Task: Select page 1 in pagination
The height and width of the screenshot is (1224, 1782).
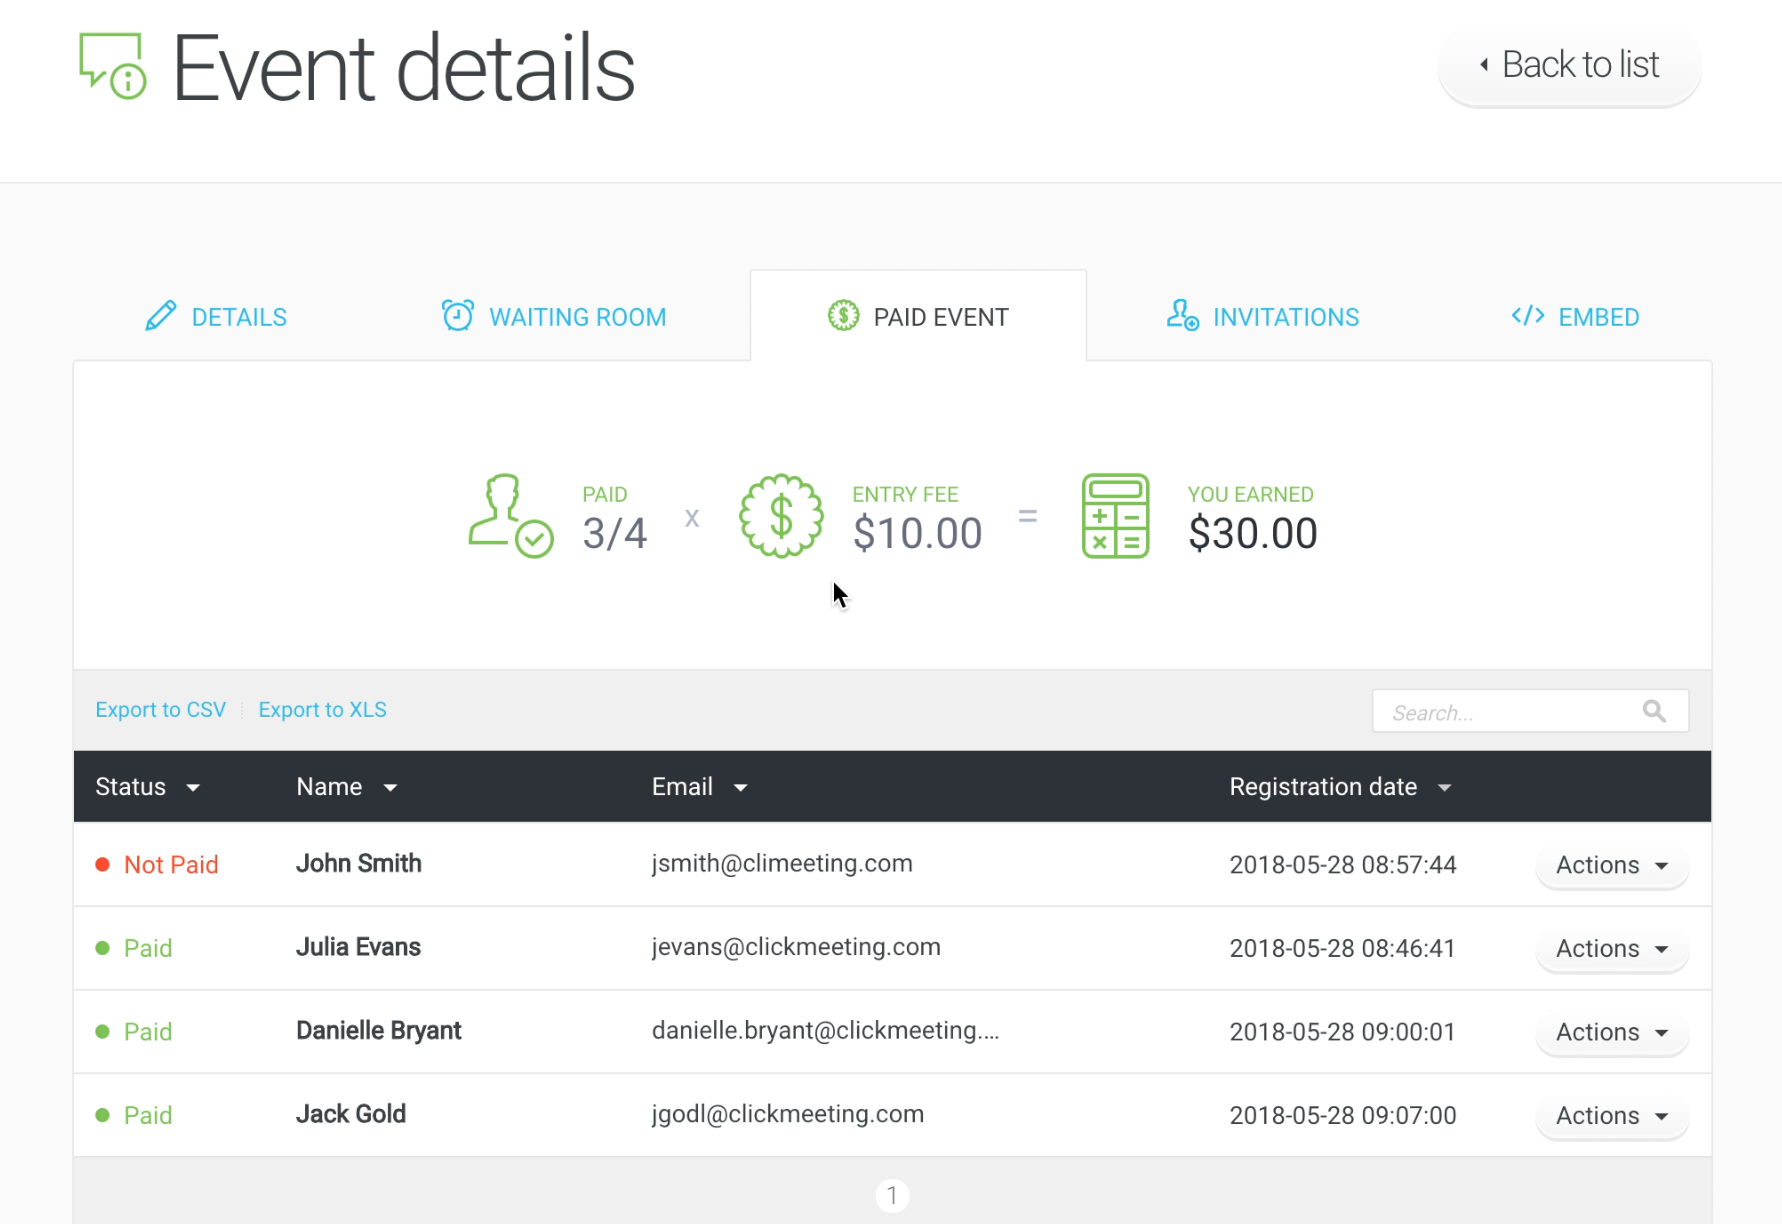Action: click(892, 1195)
